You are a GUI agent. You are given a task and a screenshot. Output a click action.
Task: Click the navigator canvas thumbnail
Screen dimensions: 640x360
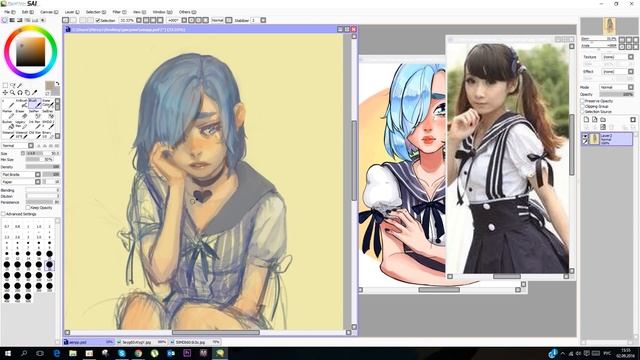[609, 26]
